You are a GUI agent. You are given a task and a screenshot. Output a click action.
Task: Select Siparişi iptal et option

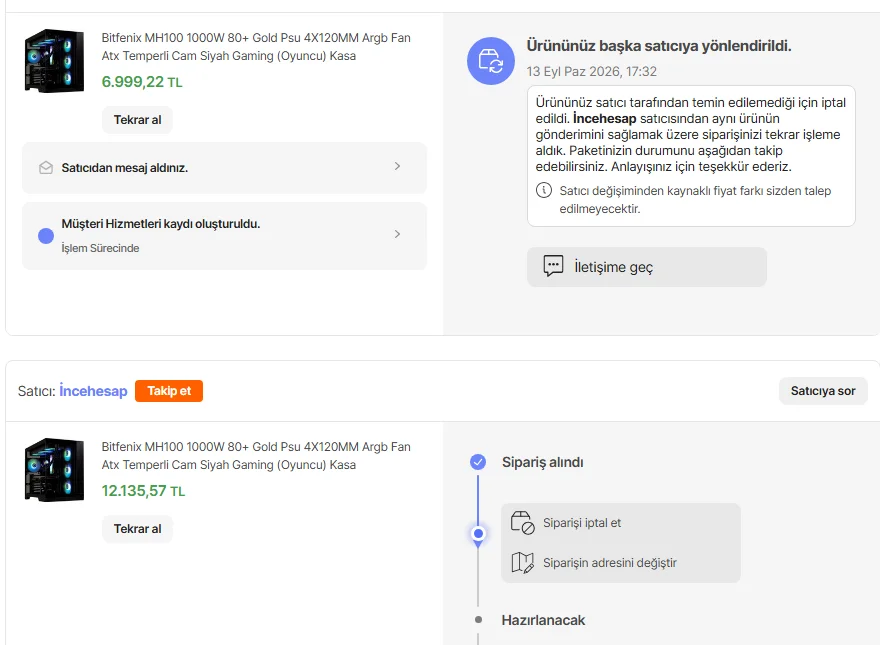(581, 523)
